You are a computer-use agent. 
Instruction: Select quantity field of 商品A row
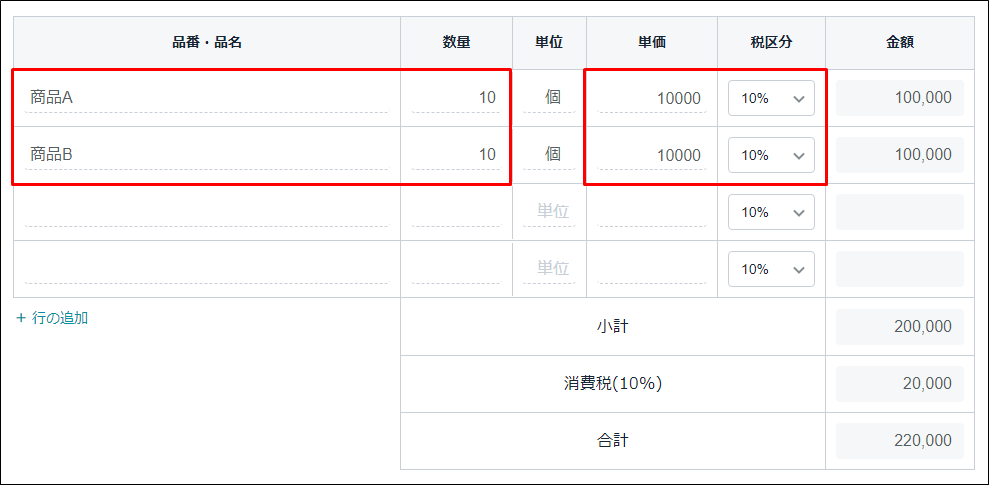click(456, 98)
